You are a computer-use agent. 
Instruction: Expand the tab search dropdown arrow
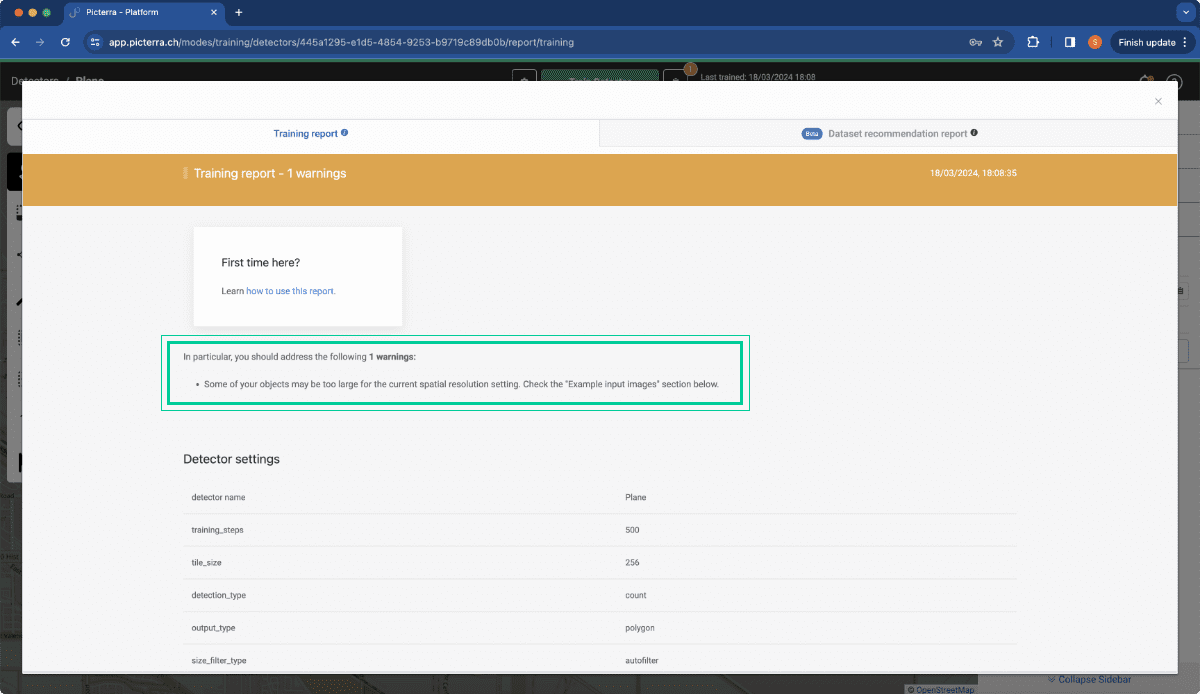click(x=1183, y=13)
